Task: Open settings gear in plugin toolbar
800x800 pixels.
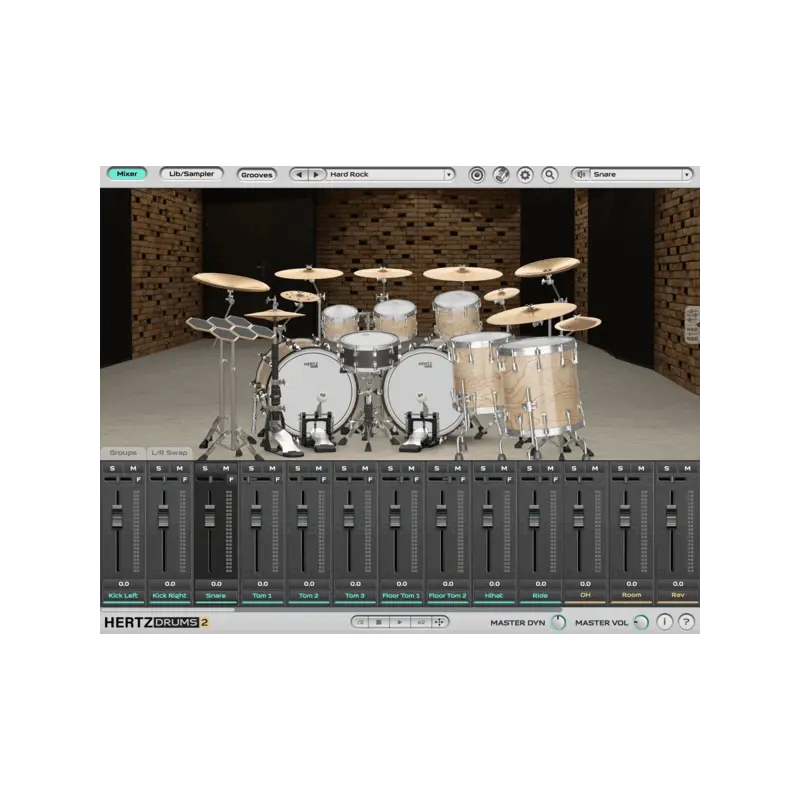Action: [x=525, y=175]
